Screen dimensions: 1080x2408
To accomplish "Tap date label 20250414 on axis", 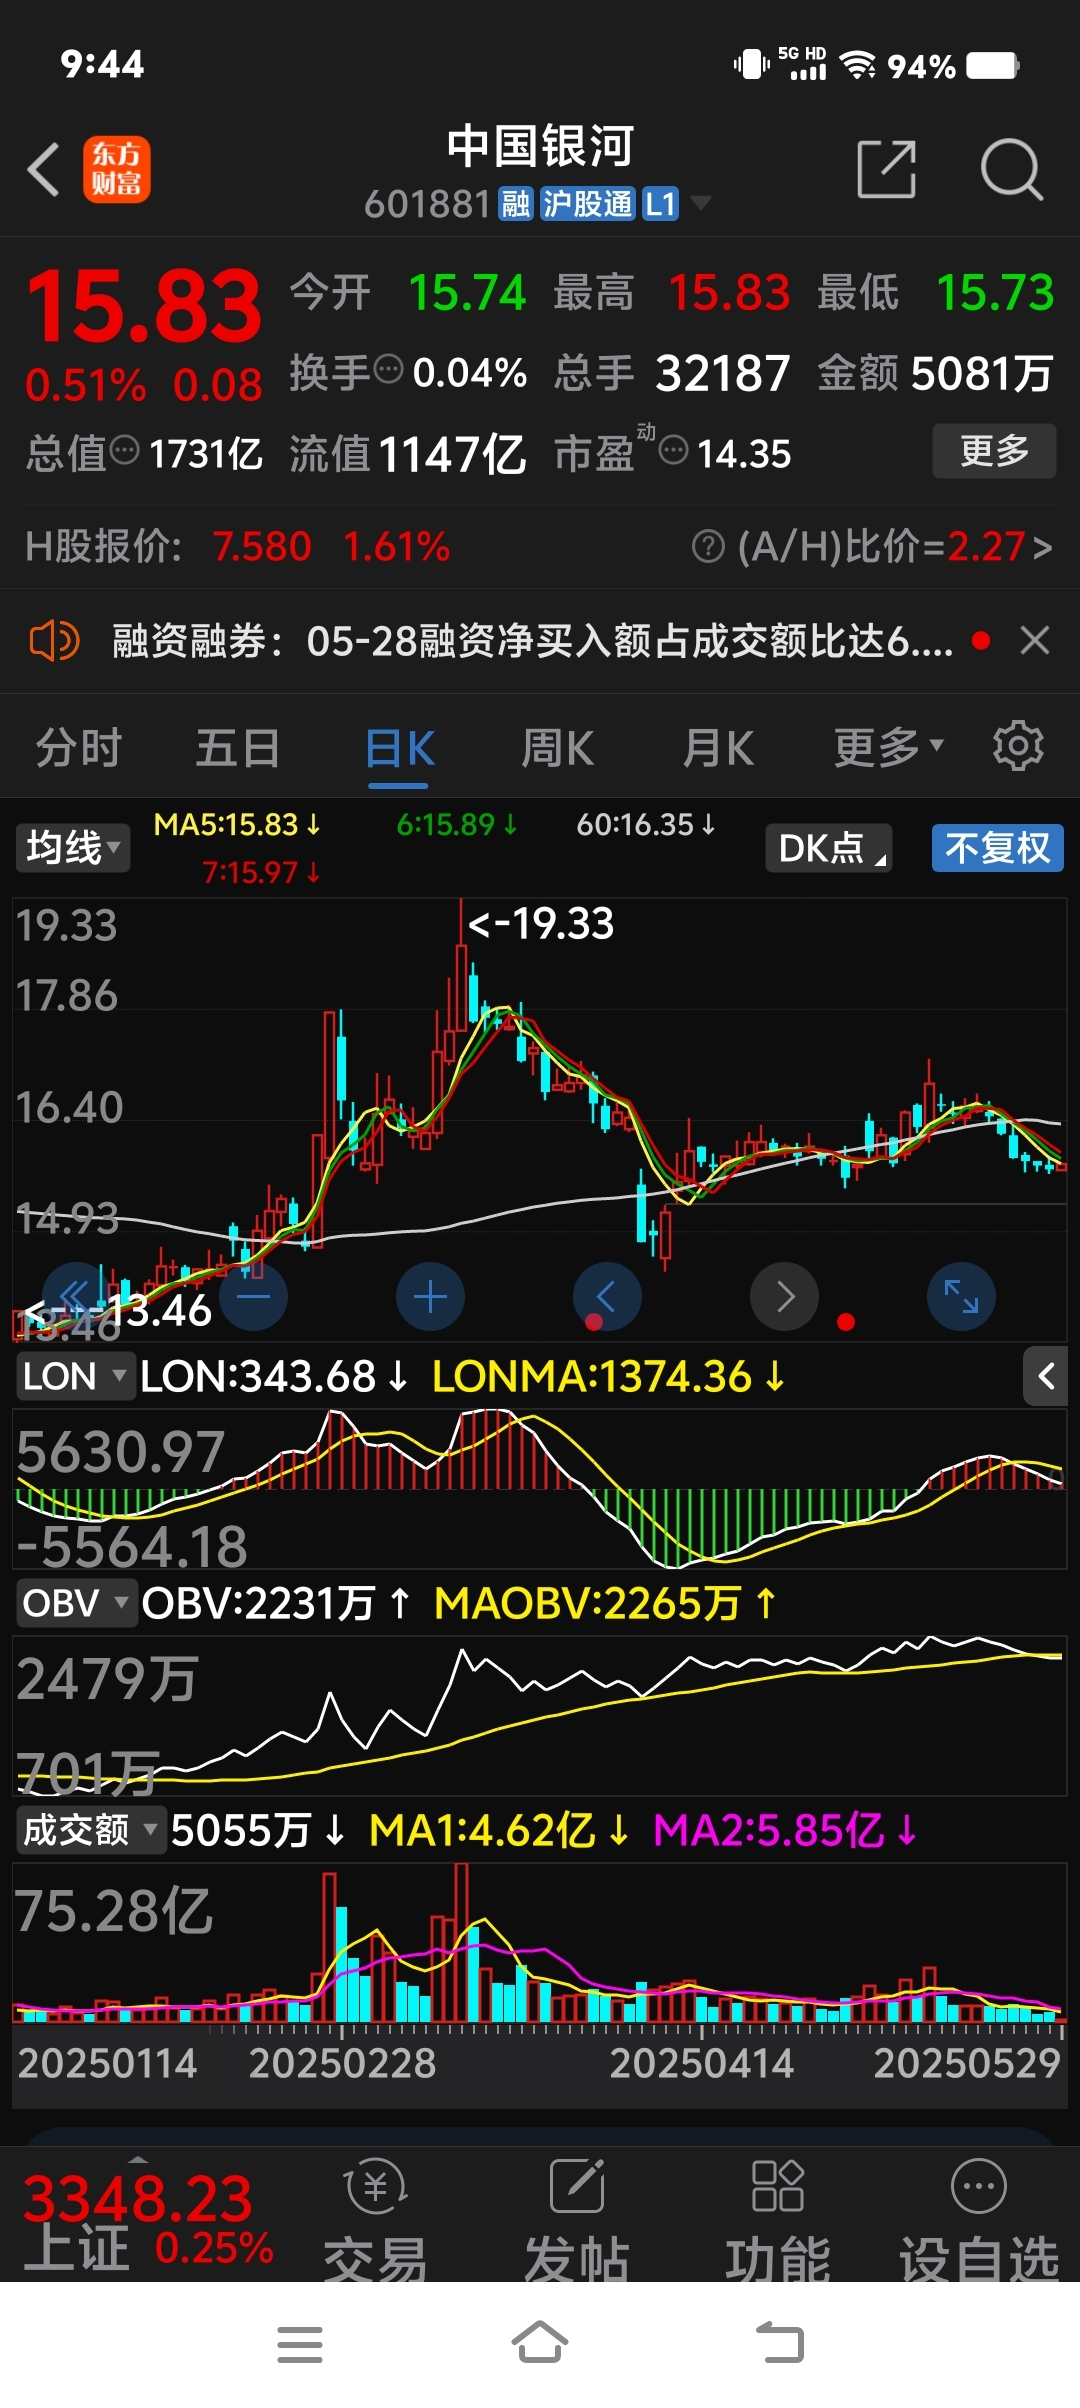I will [702, 2063].
